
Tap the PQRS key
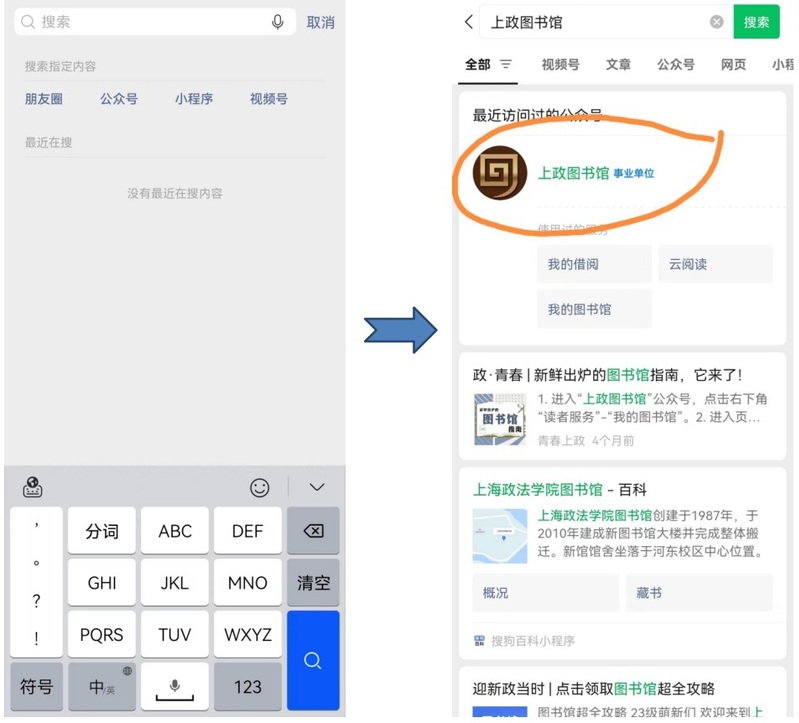pyautogui.click(x=102, y=634)
